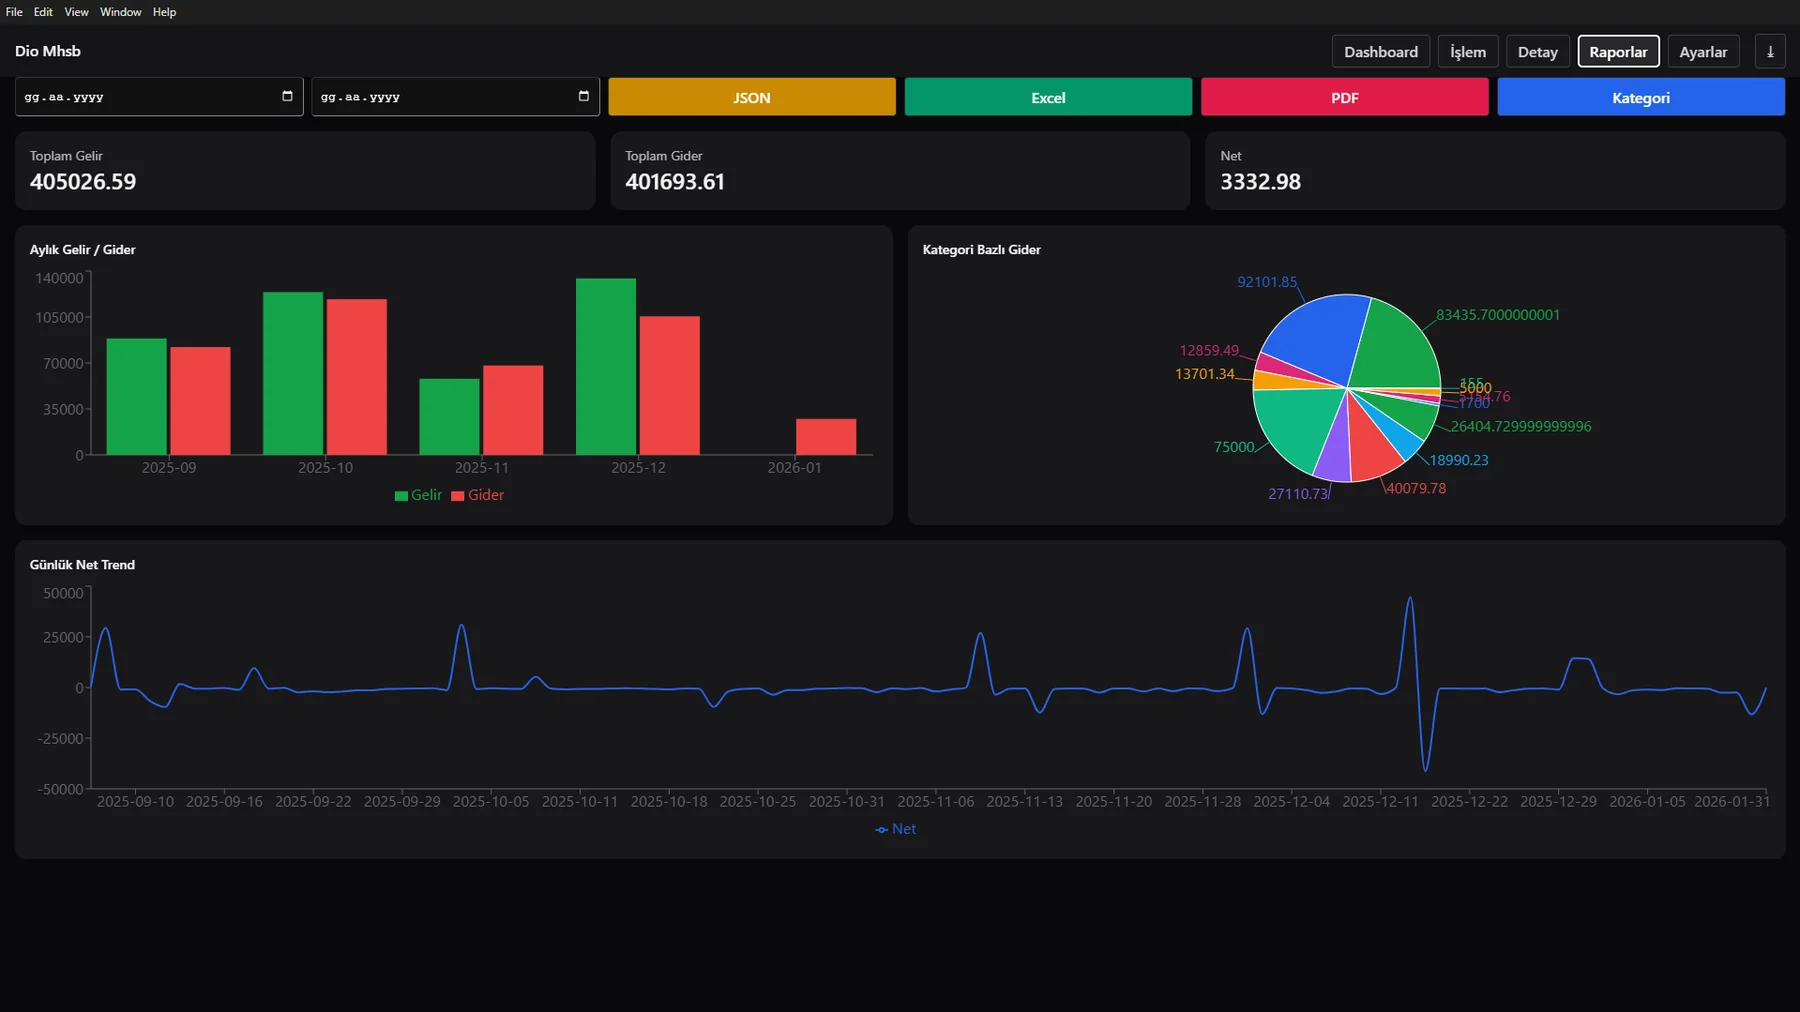Open the Detay tab
The height and width of the screenshot is (1012, 1800).
[1537, 52]
